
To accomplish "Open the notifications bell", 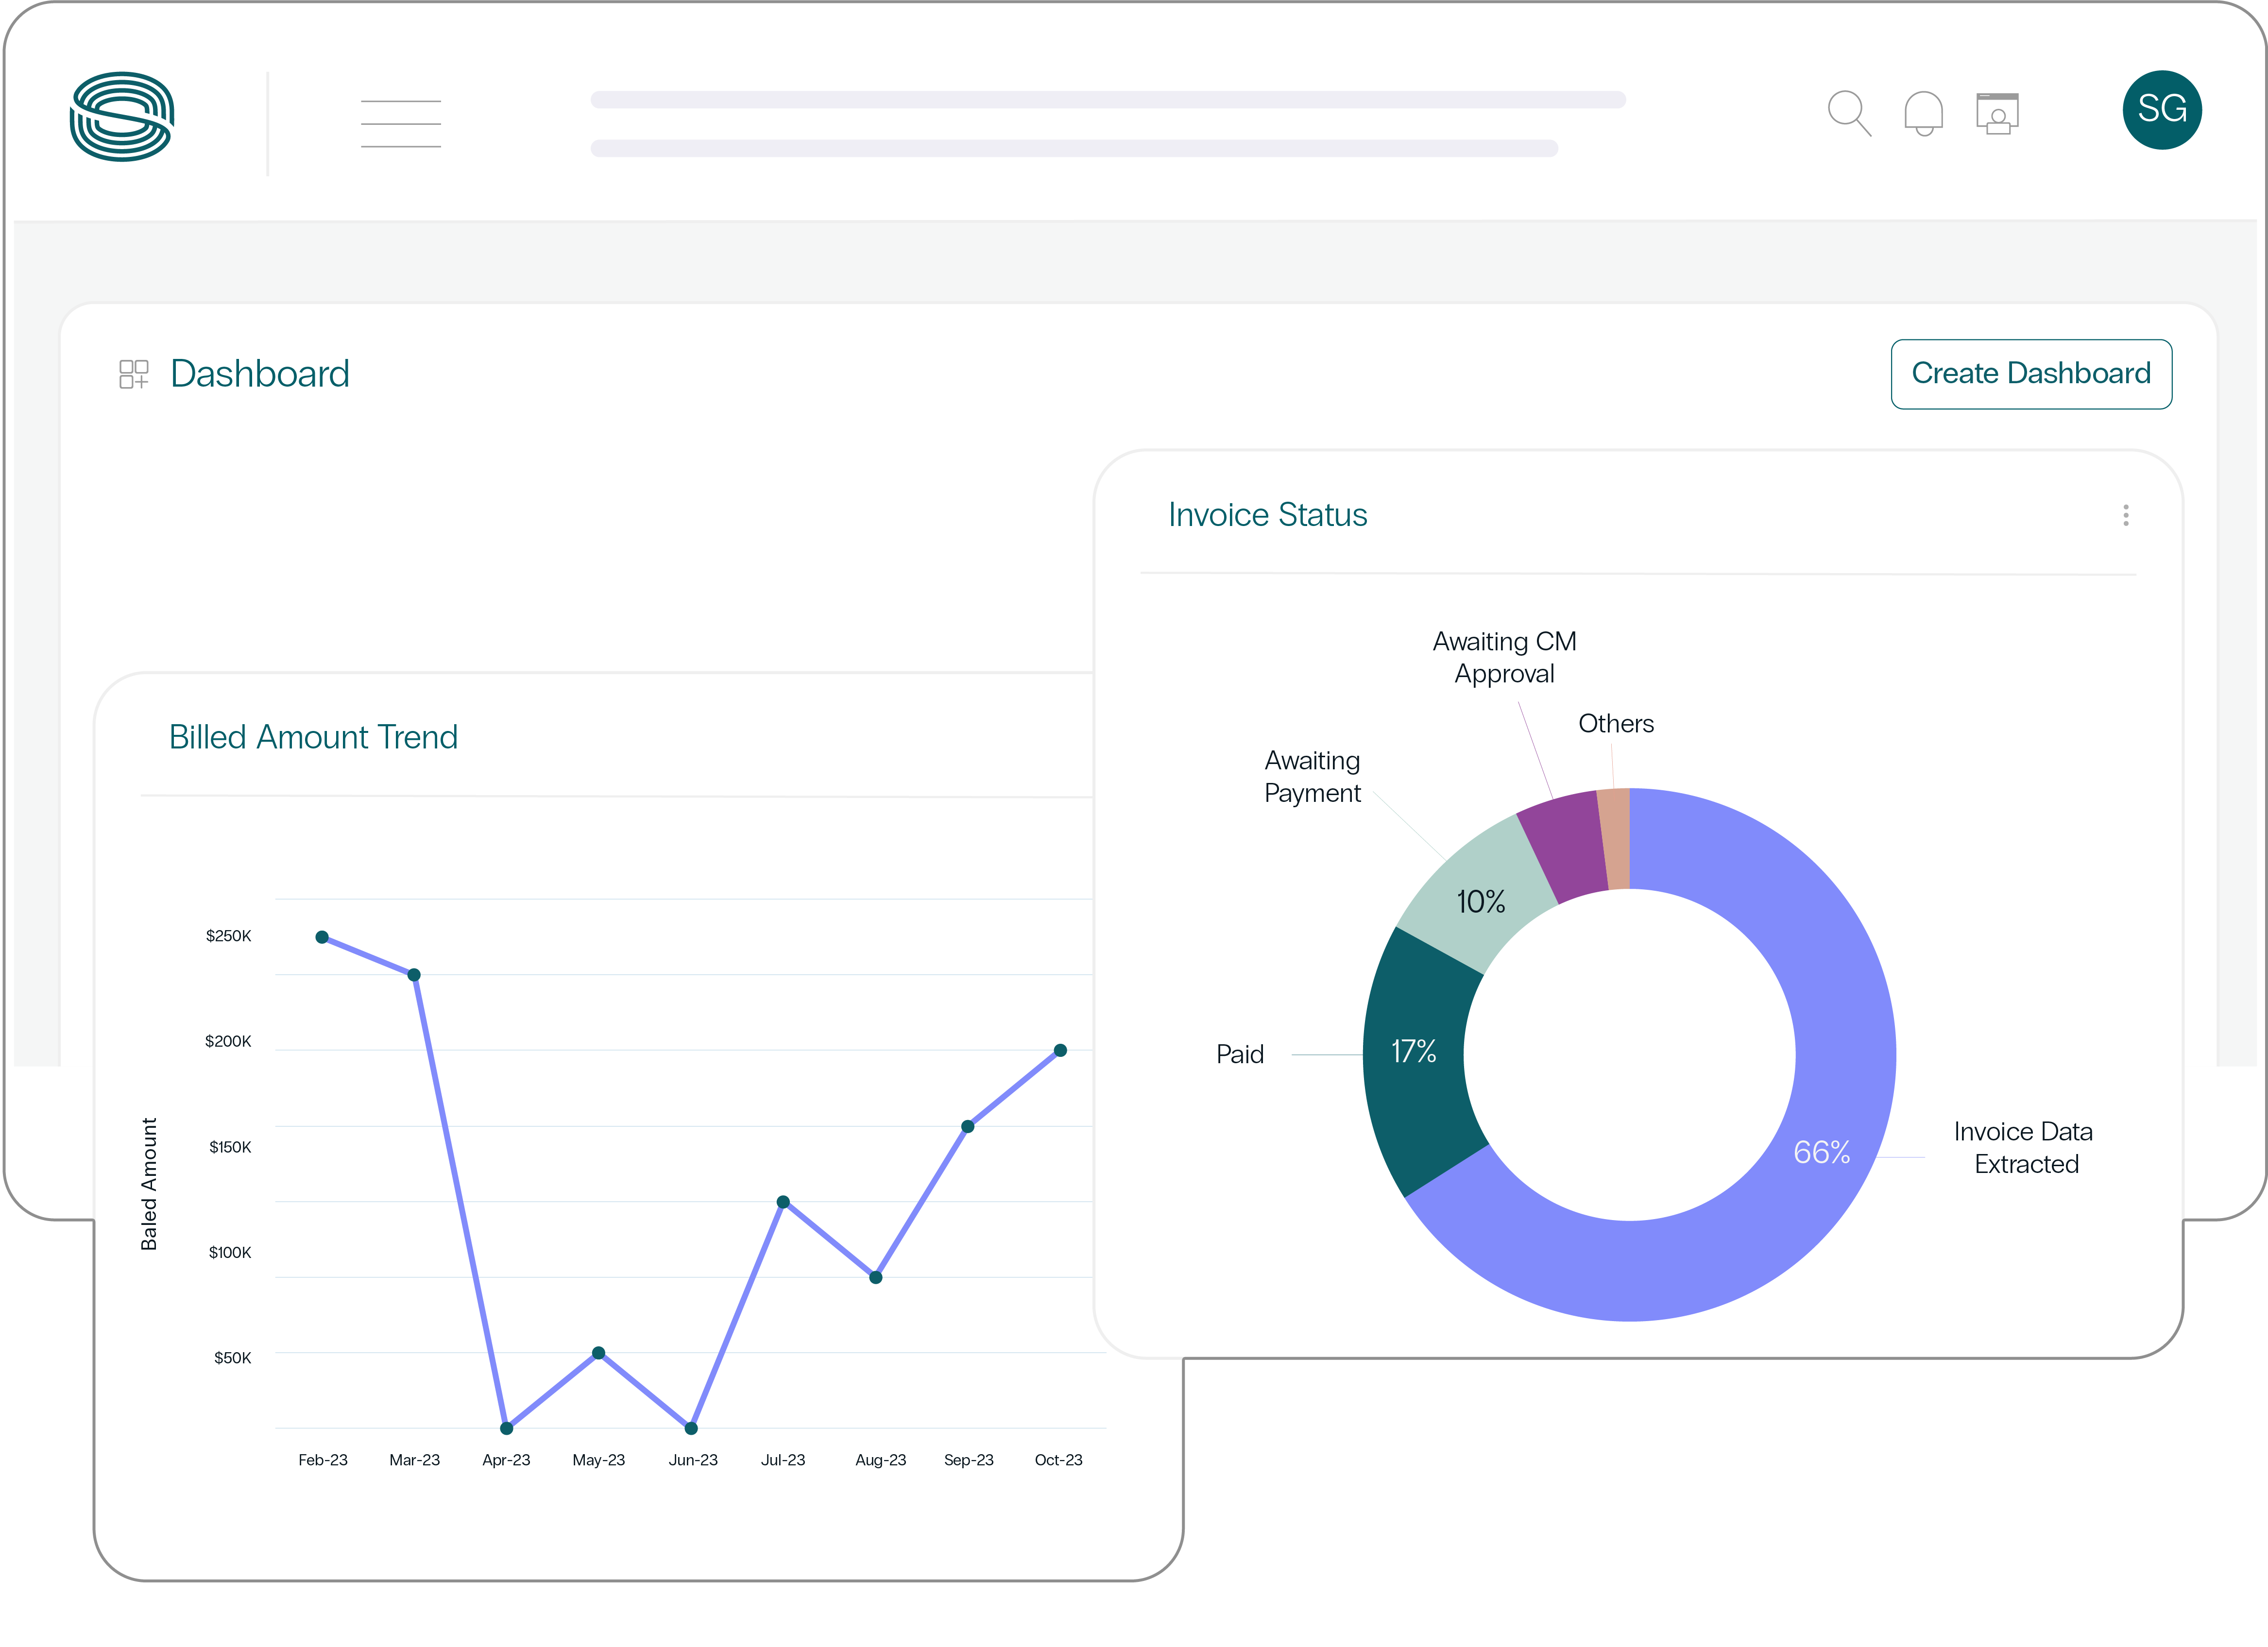I will (1923, 113).
